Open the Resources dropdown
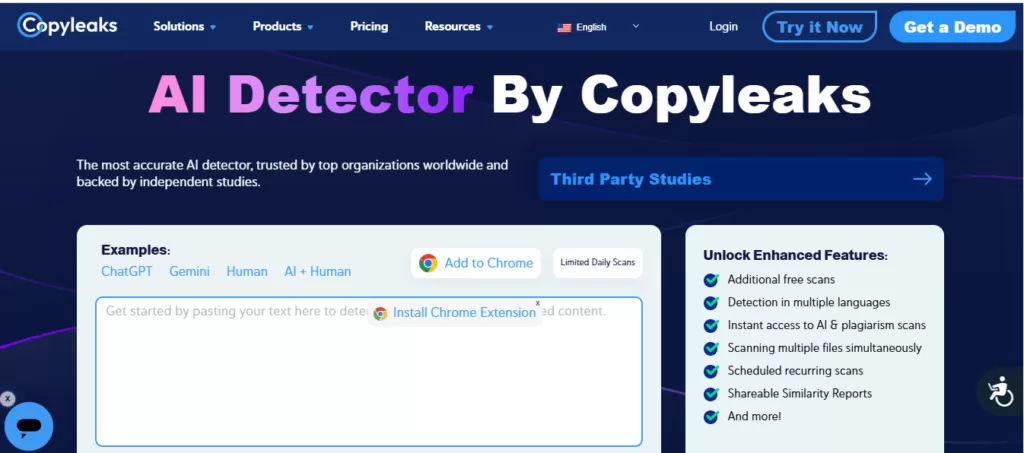This screenshot has height=453, width=1024. click(x=458, y=27)
